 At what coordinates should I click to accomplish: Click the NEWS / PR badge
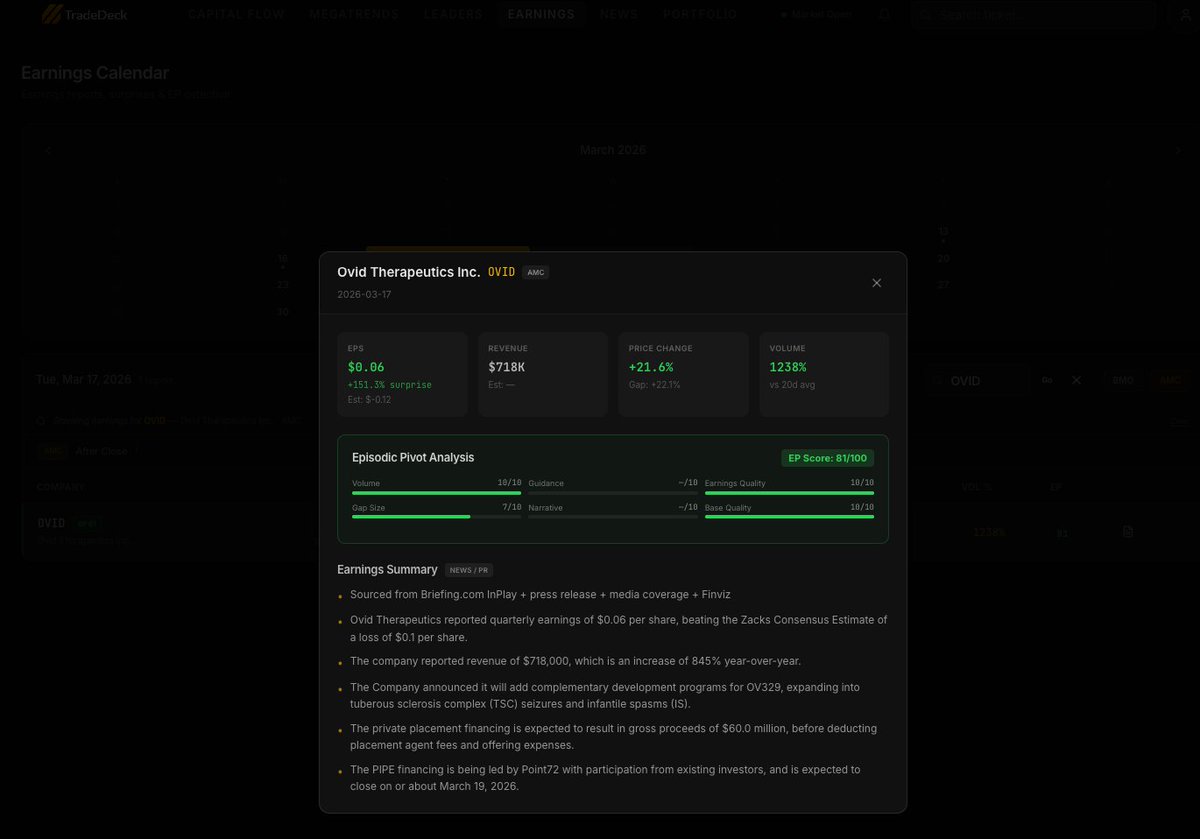pos(469,570)
